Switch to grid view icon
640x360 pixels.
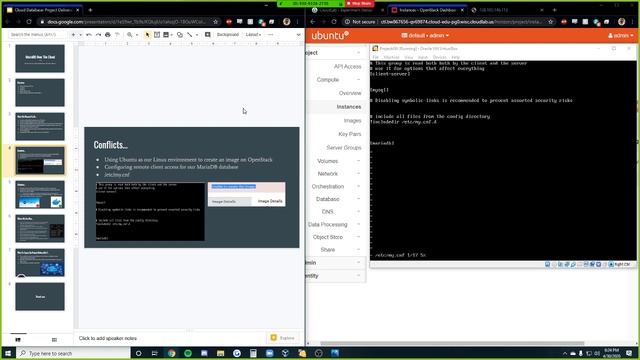tap(54, 340)
